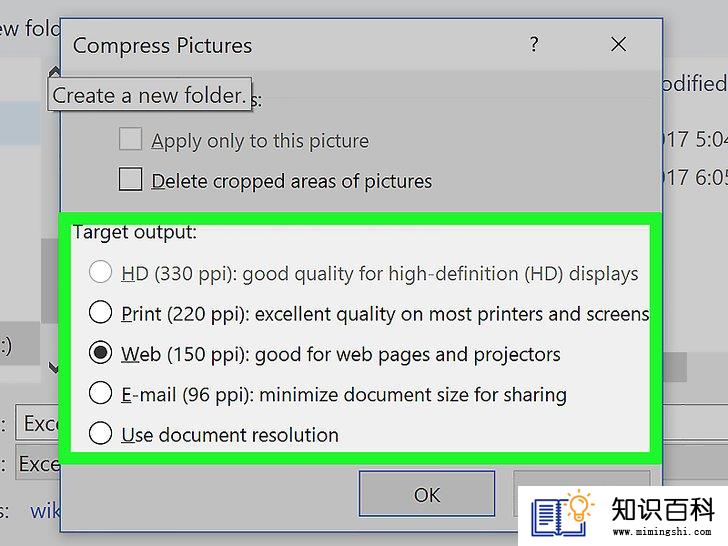Choose Print (220 ppi) target output
728x546 pixels.
[100, 312]
